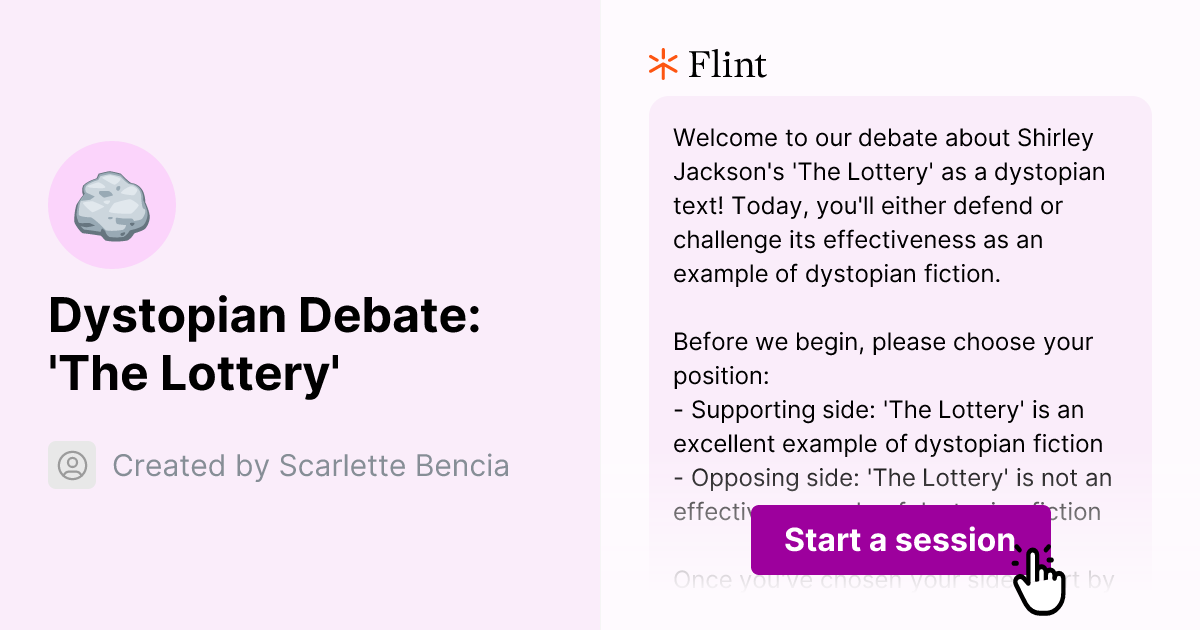The height and width of the screenshot is (630, 1200).
Task: Click the Start a session button
Action: coord(900,540)
